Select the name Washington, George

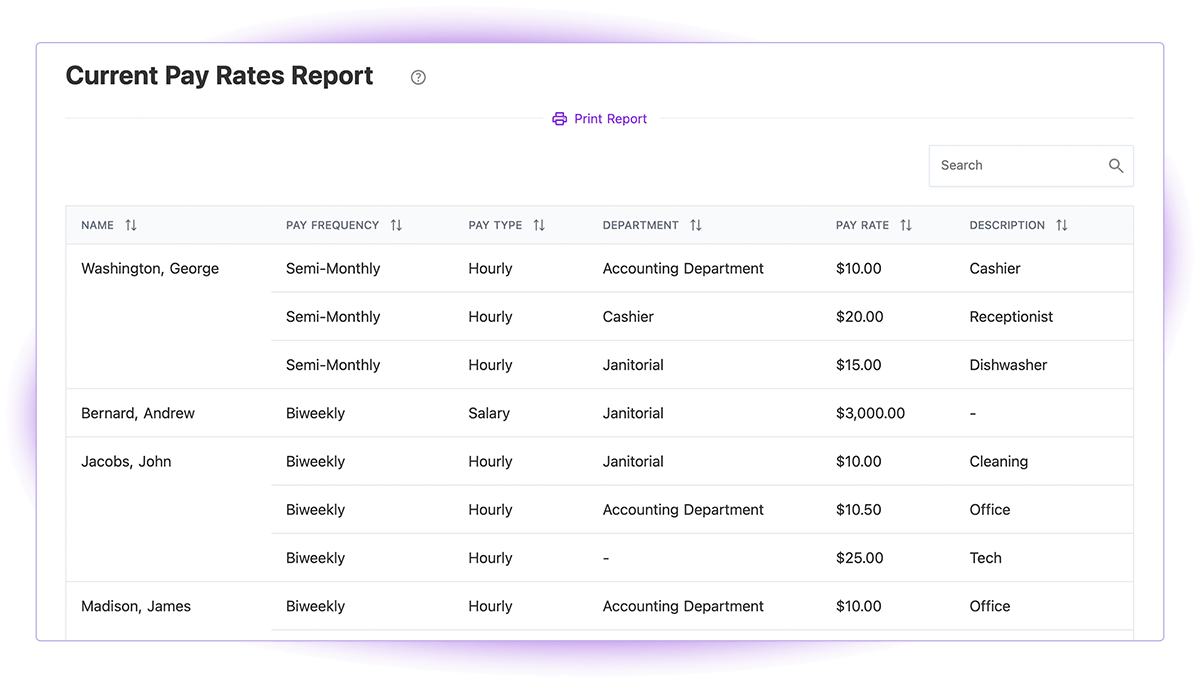click(x=150, y=269)
